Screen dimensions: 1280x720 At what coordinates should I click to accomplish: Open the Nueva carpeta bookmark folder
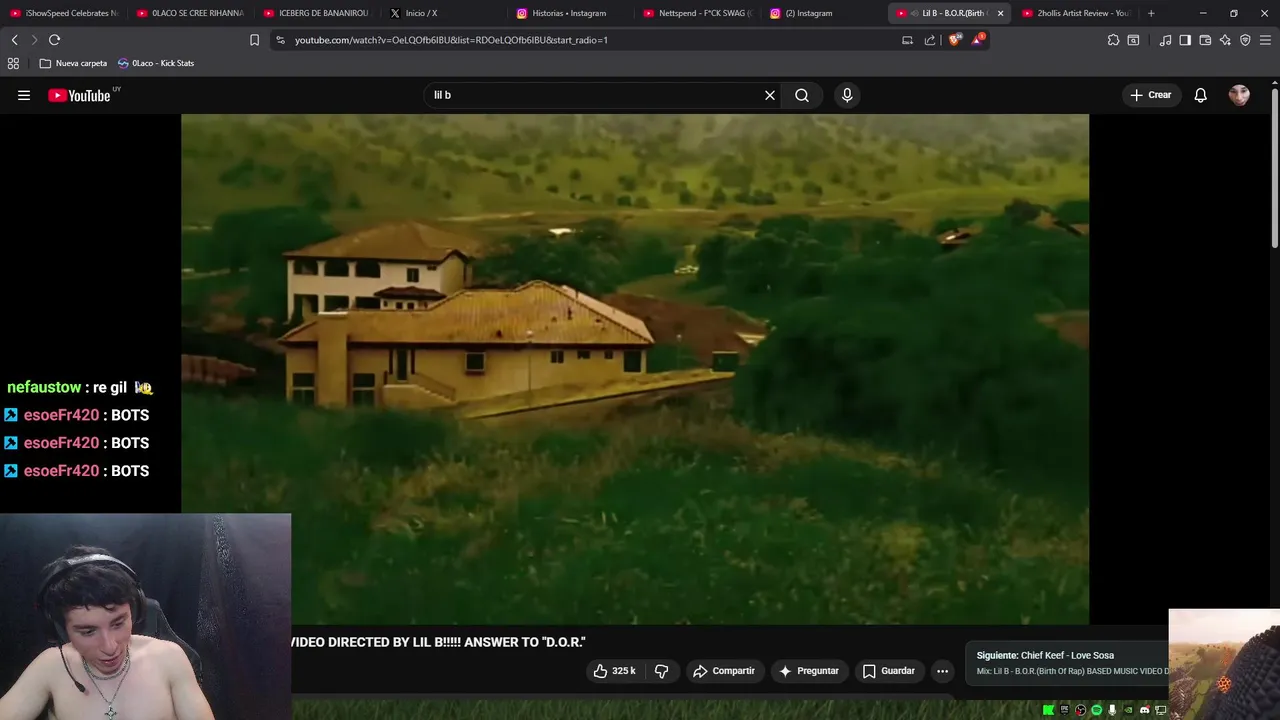point(73,63)
